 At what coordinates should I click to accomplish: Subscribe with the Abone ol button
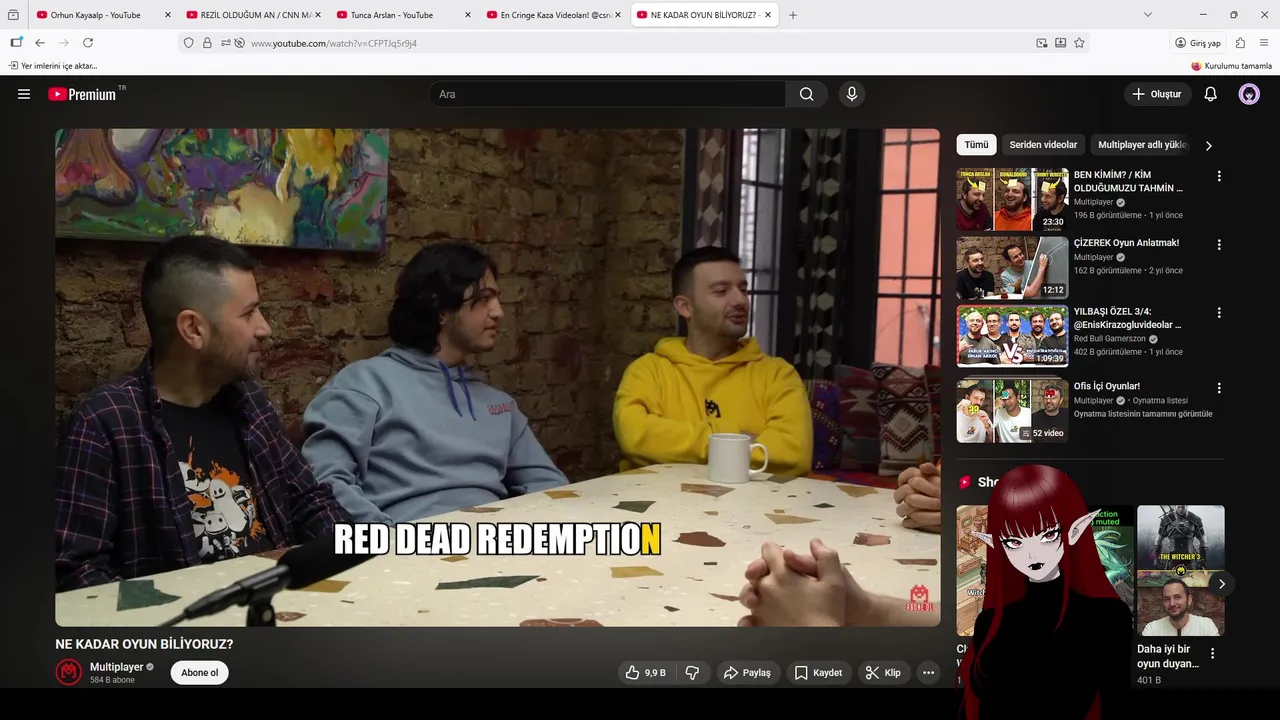pos(199,673)
